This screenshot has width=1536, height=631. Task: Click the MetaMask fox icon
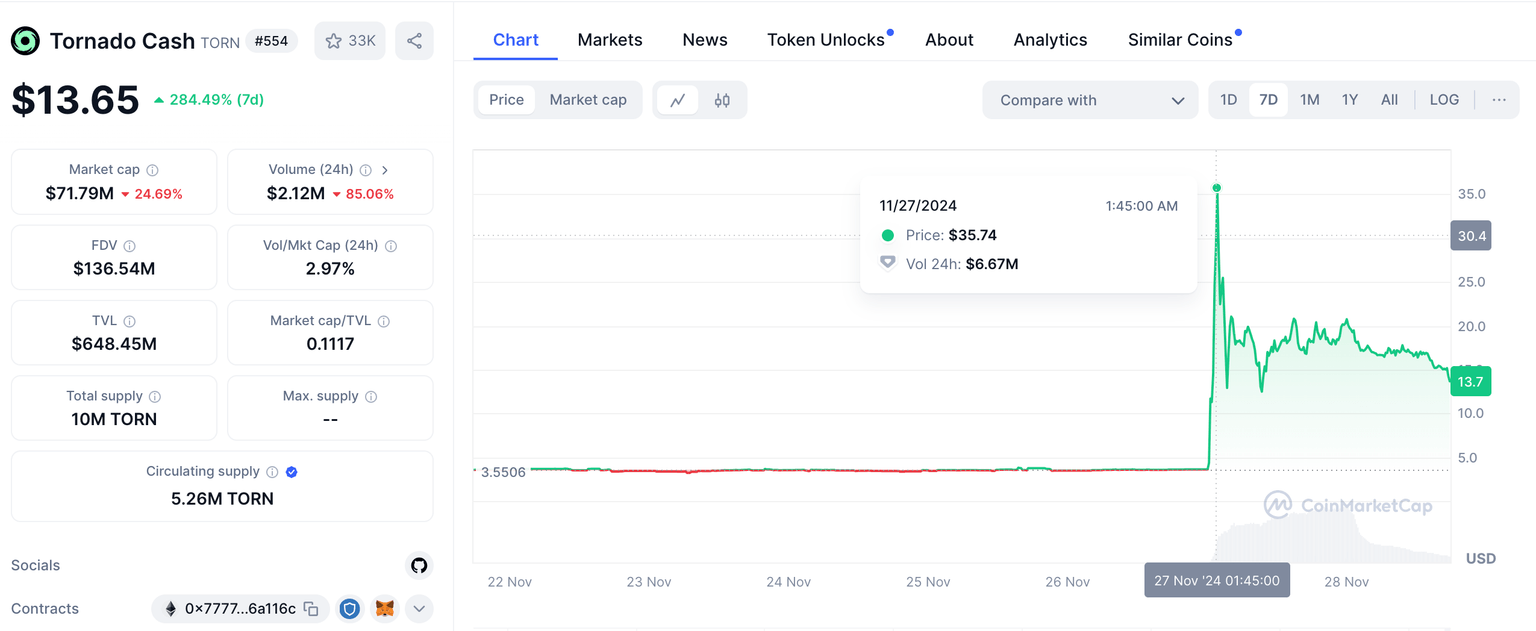point(385,608)
